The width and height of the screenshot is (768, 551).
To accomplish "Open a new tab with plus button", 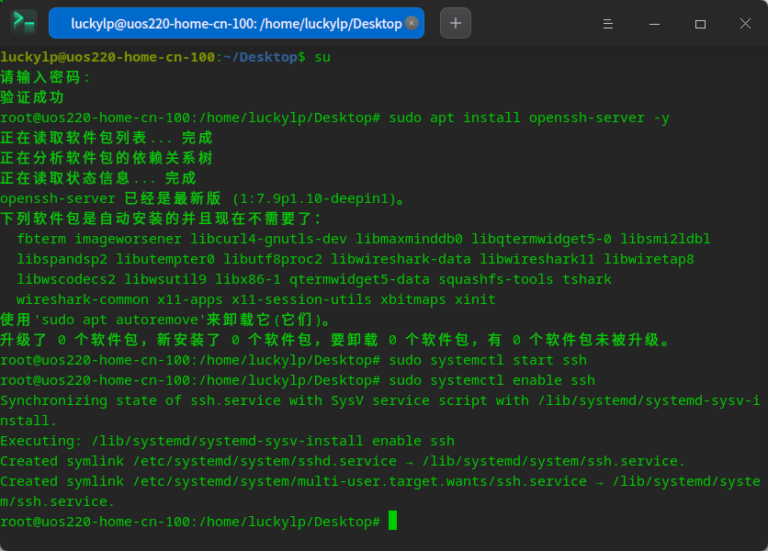I will 455,23.
